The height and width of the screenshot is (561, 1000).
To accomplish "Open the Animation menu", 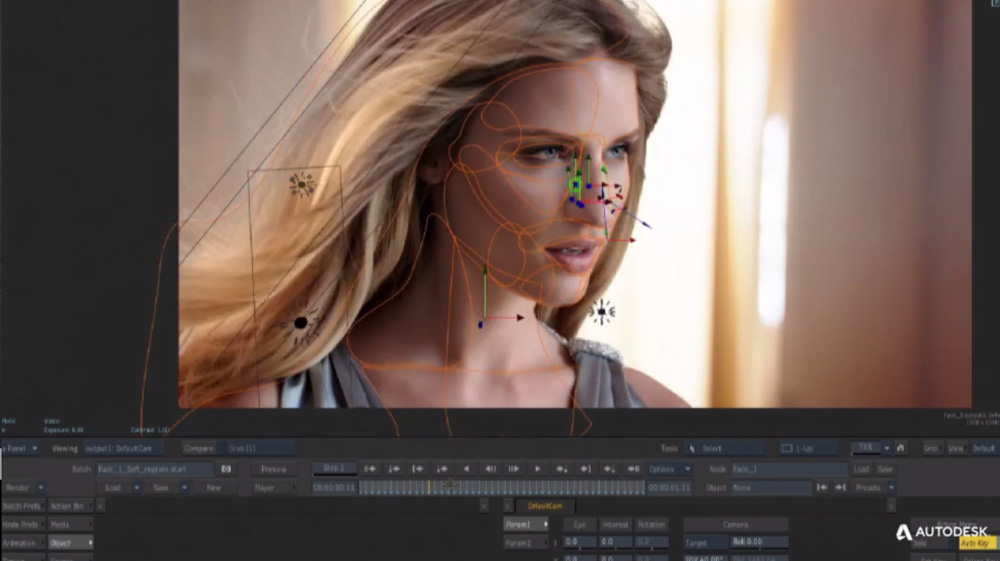I will pos(20,543).
